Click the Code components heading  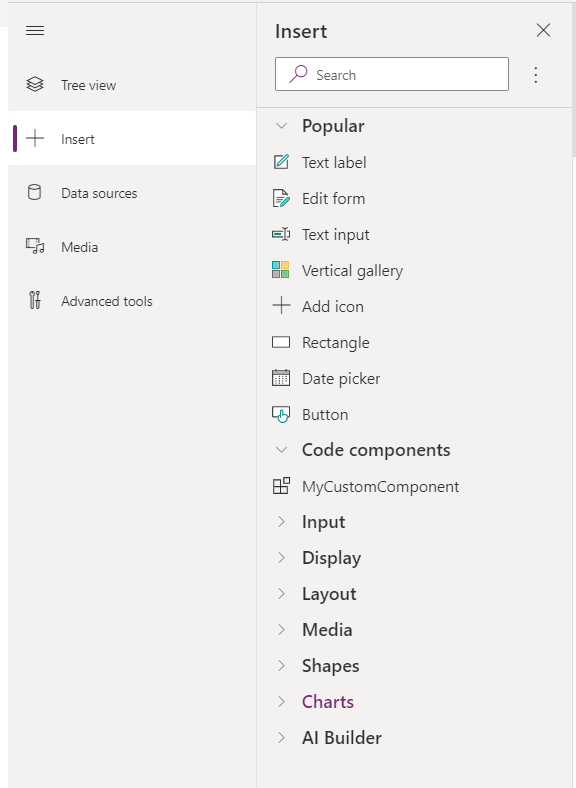click(x=376, y=450)
